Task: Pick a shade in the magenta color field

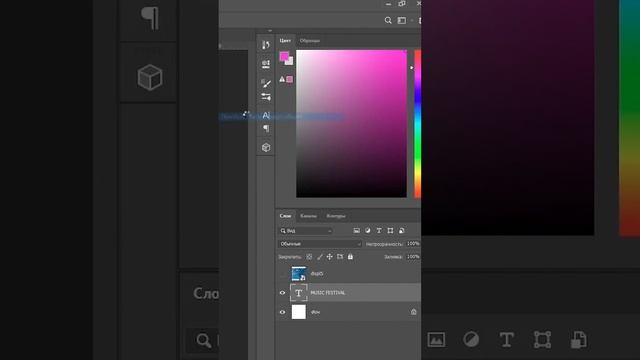Action: pyautogui.click(x=351, y=124)
